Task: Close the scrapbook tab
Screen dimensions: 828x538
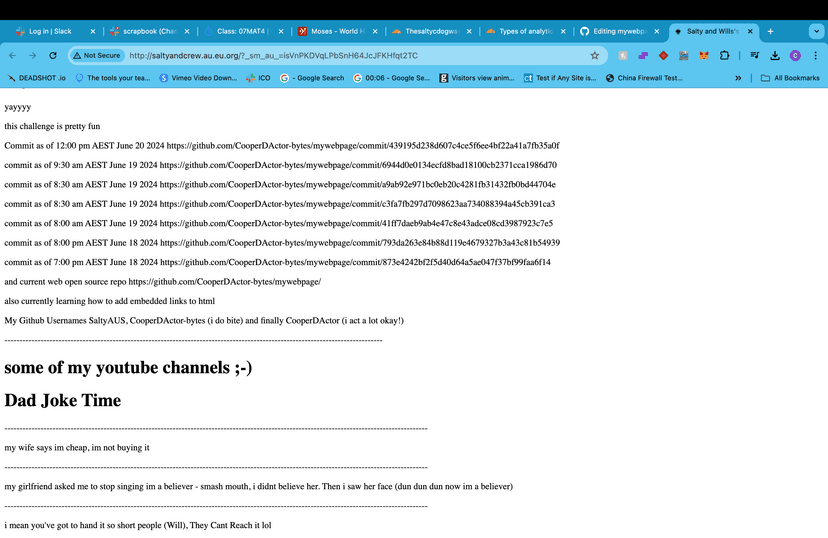Action: tap(187, 31)
